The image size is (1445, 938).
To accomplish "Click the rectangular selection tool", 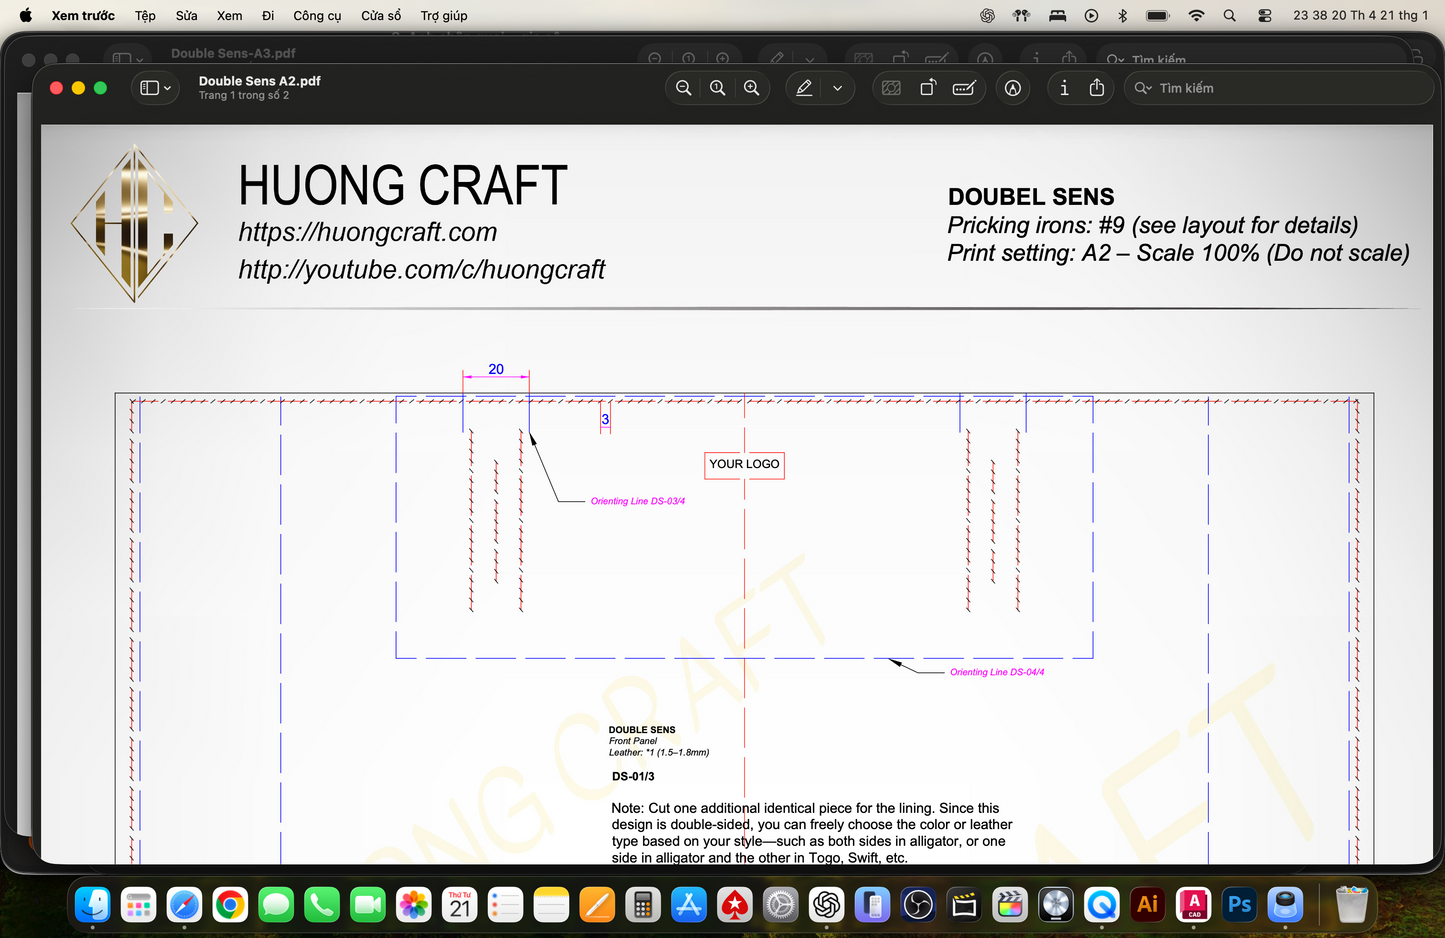I will click(x=891, y=88).
